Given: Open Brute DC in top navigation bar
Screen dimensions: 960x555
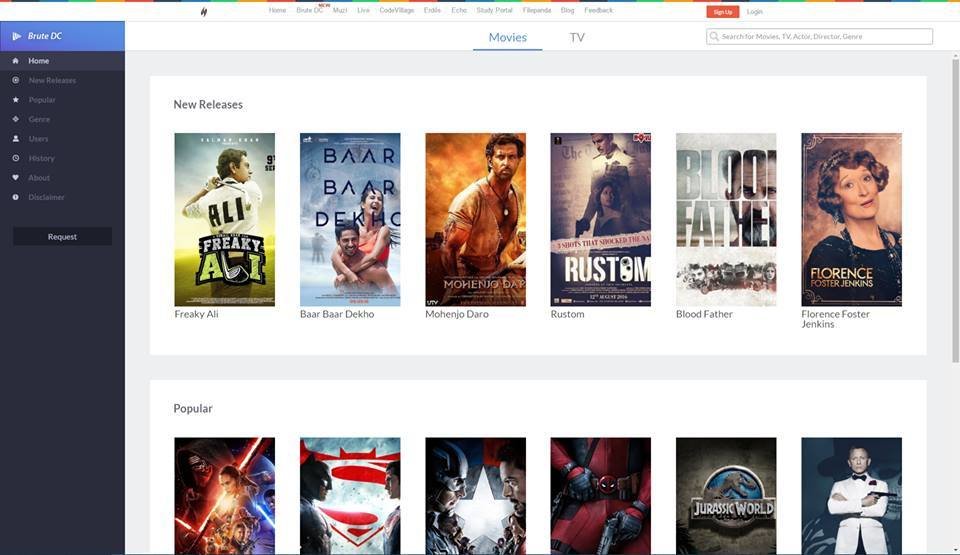Looking at the screenshot, I should point(309,10).
